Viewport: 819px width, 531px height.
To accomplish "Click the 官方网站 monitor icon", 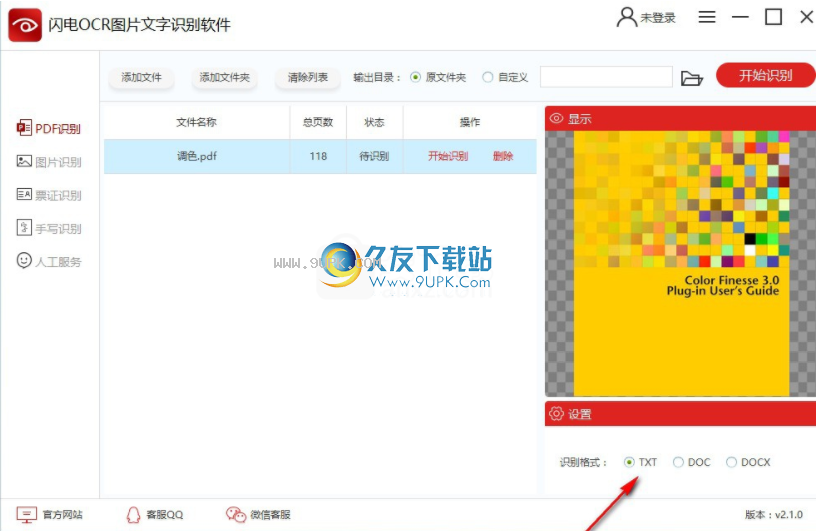I will (27, 514).
